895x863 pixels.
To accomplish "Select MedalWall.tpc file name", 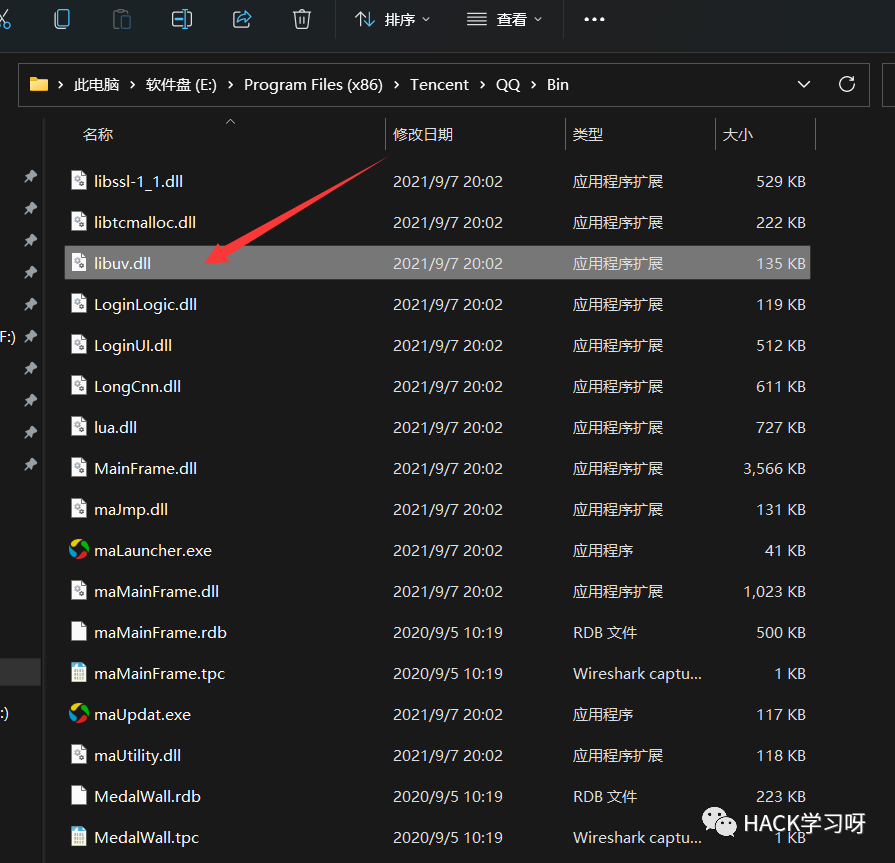I will (147, 837).
